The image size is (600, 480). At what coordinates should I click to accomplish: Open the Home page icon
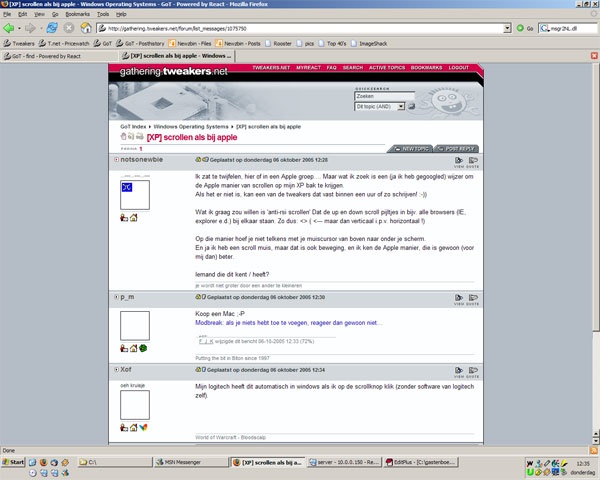click(86, 28)
